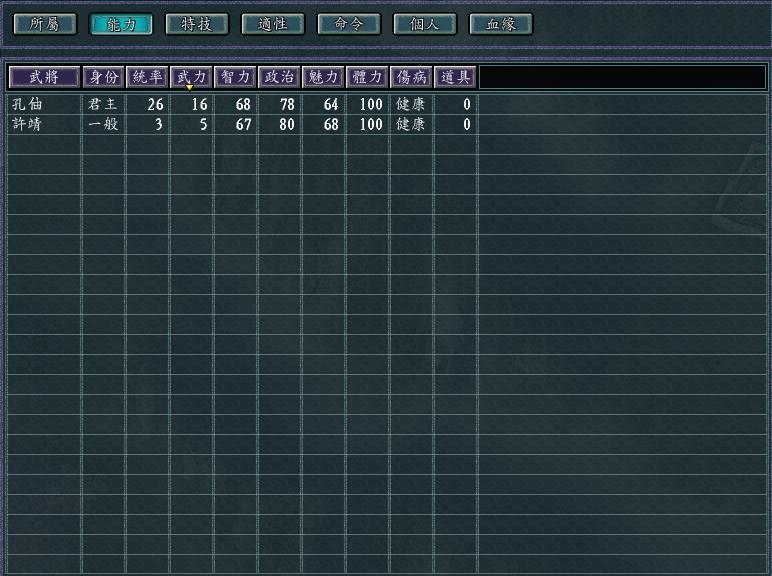Click 孔伷's 智力 value 68

point(243,104)
